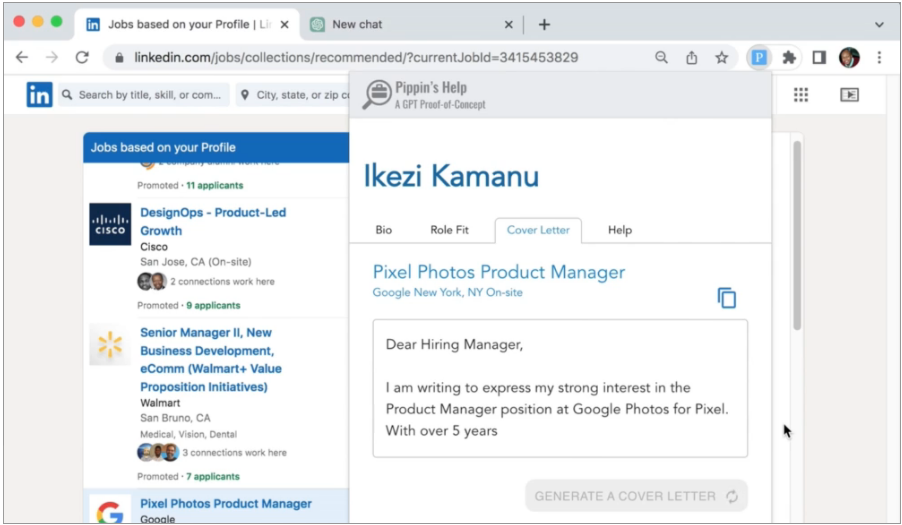Click the Cisco company logo
Screen dimensions: 902x525
tap(110, 224)
